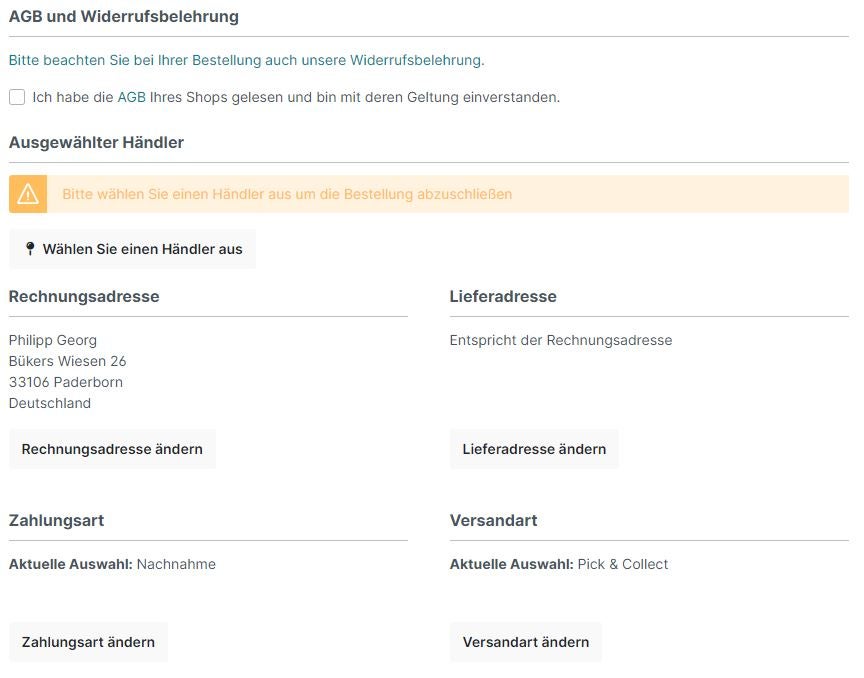Screen dimensions: 864x678
Task: Click the map pin icon in the dealer button
Action: pos(30,249)
